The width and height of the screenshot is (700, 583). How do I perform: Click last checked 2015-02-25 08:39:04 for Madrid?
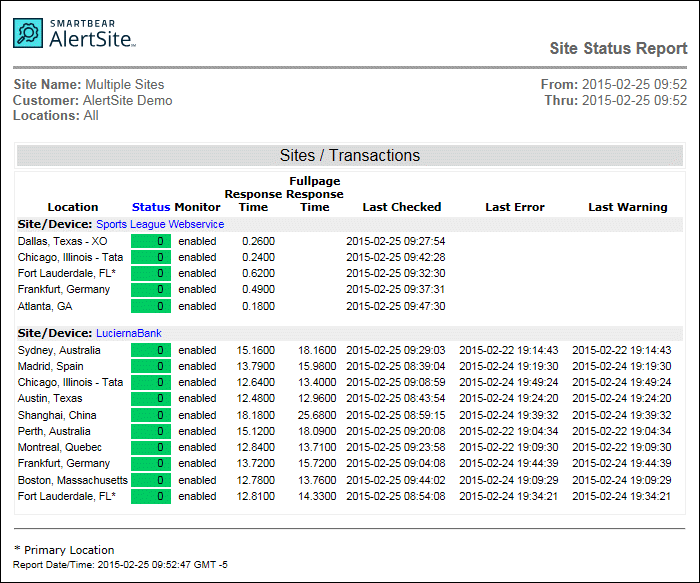point(396,366)
